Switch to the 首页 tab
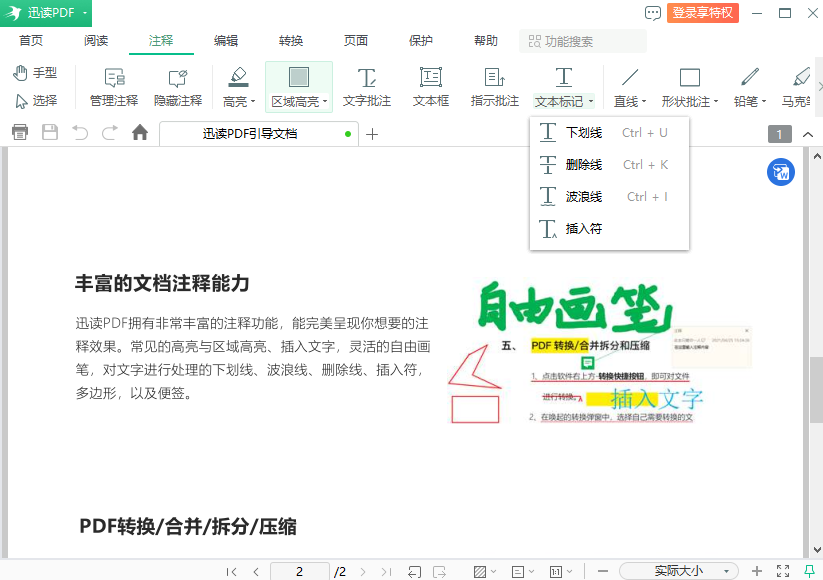This screenshot has height=580, width=823. click(x=31, y=40)
